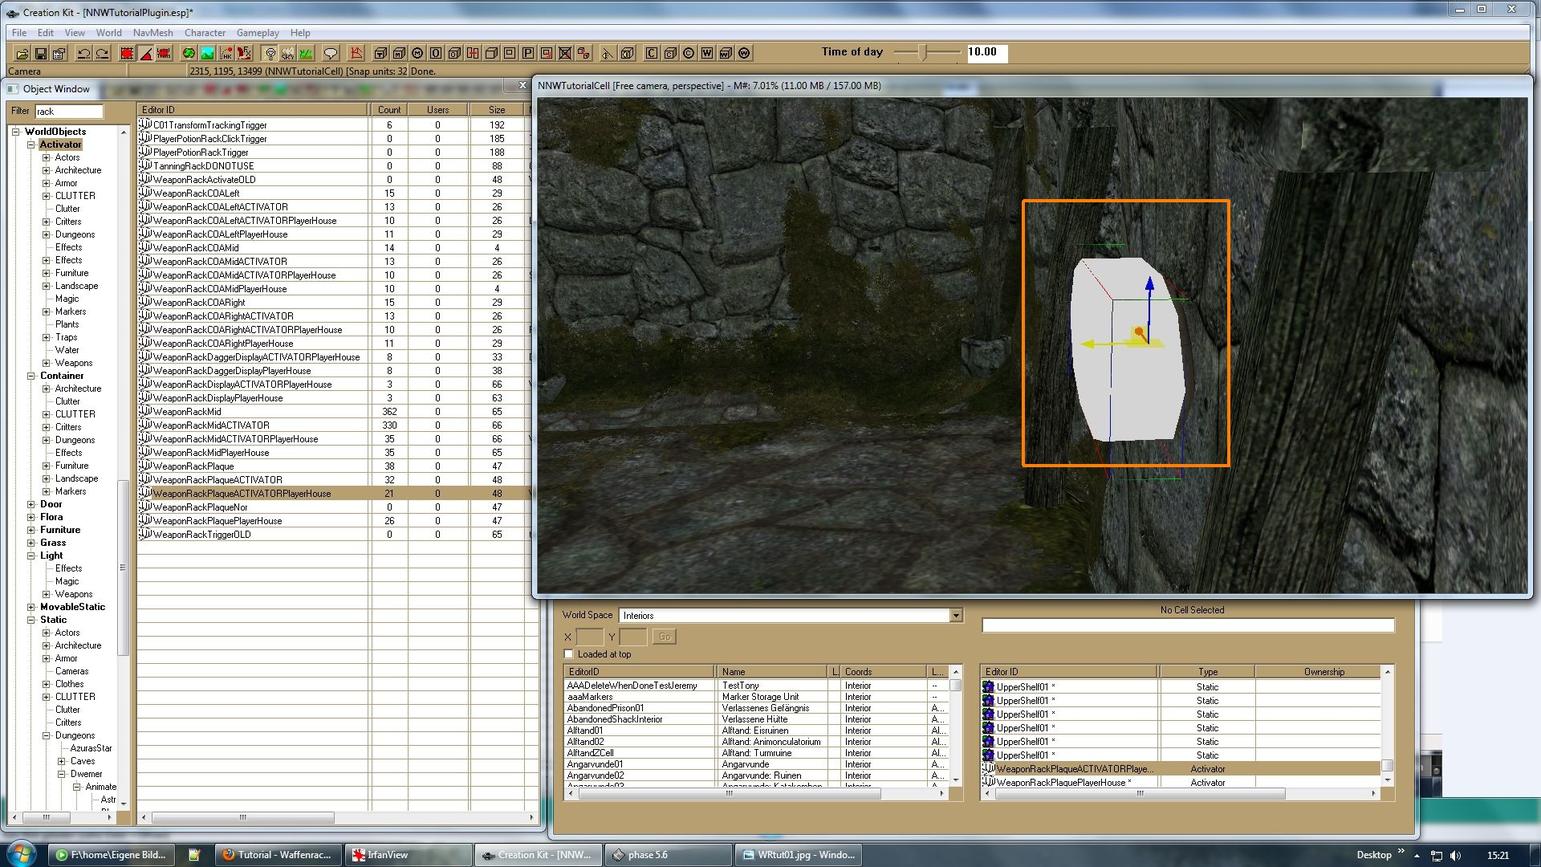The width and height of the screenshot is (1541, 867).
Task: Open data files with folder icon
Action: point(22,53)
